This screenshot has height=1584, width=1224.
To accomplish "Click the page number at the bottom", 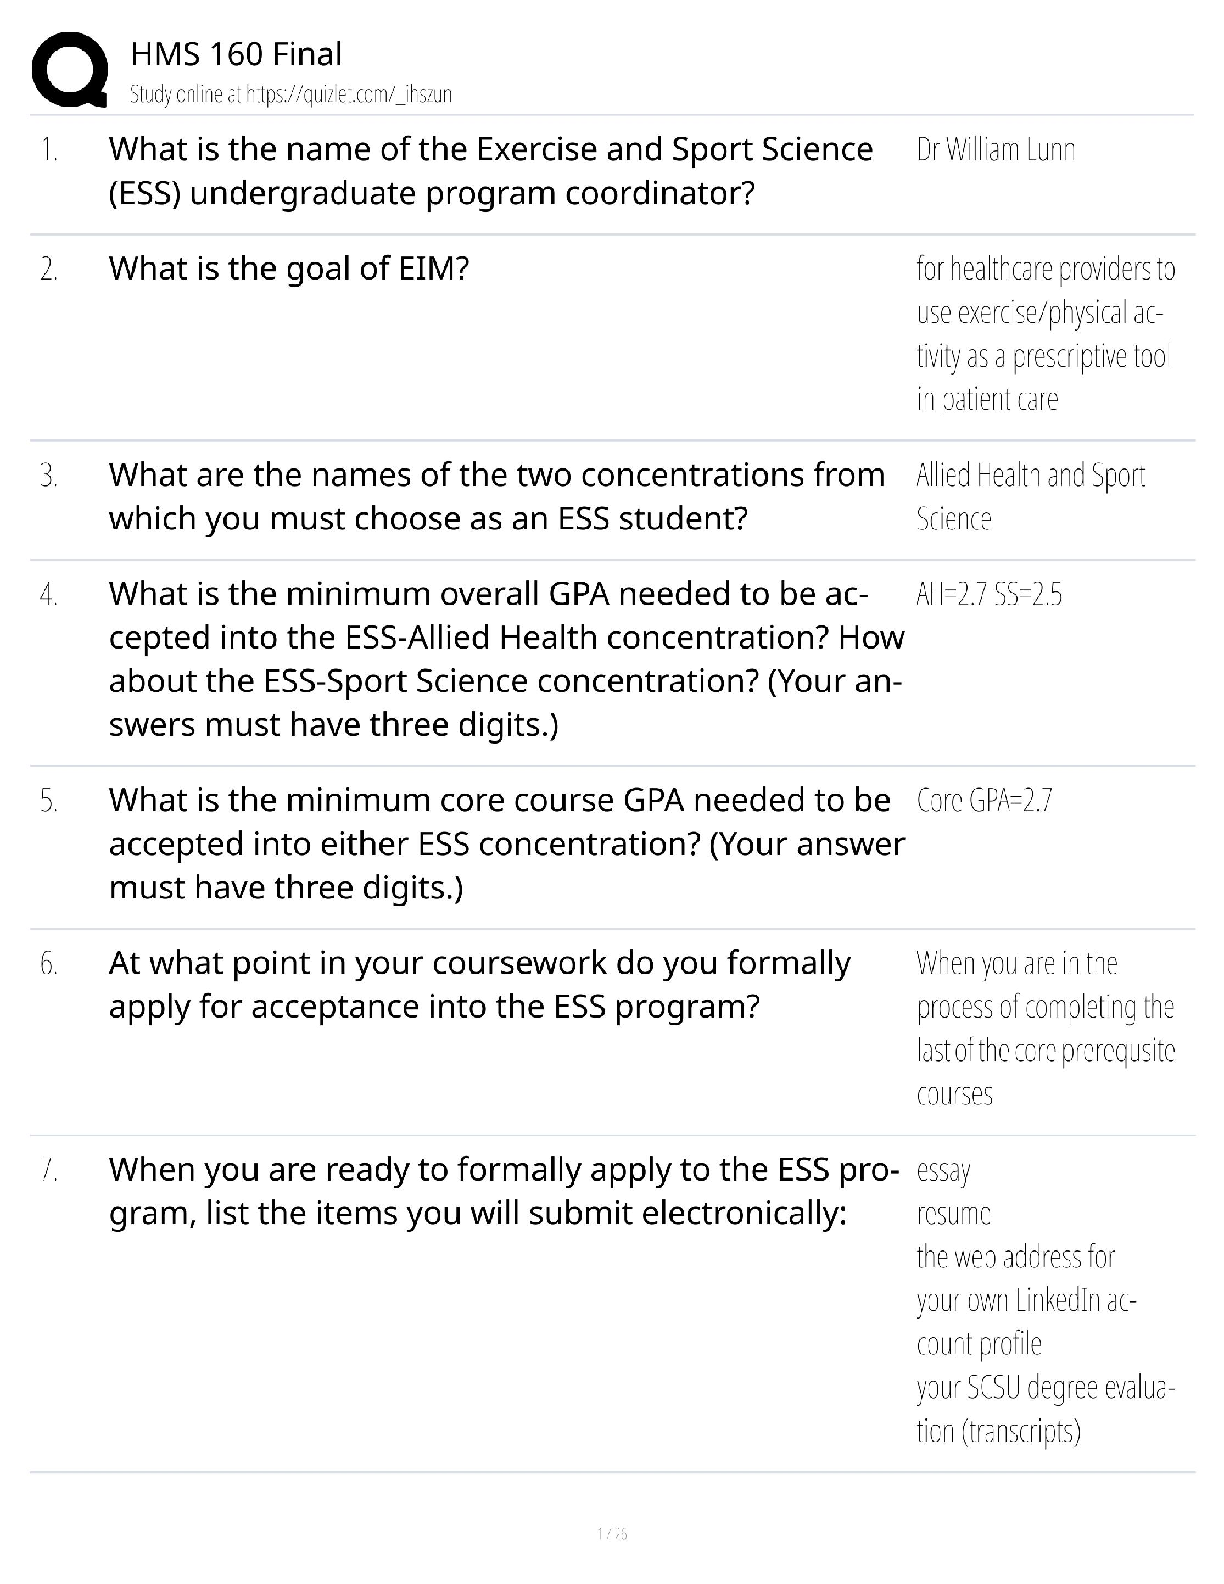I will 611,1533.
